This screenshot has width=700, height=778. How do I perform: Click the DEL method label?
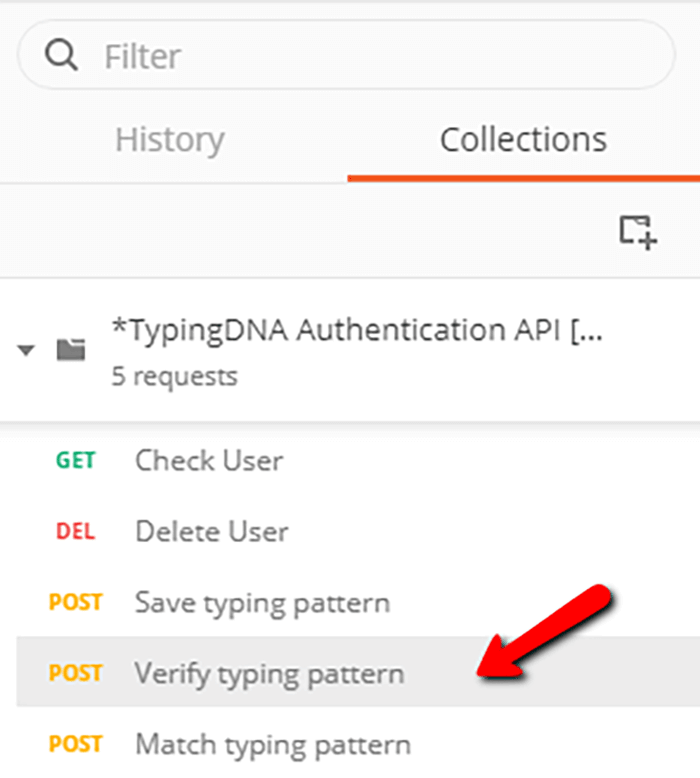[75, 531]
